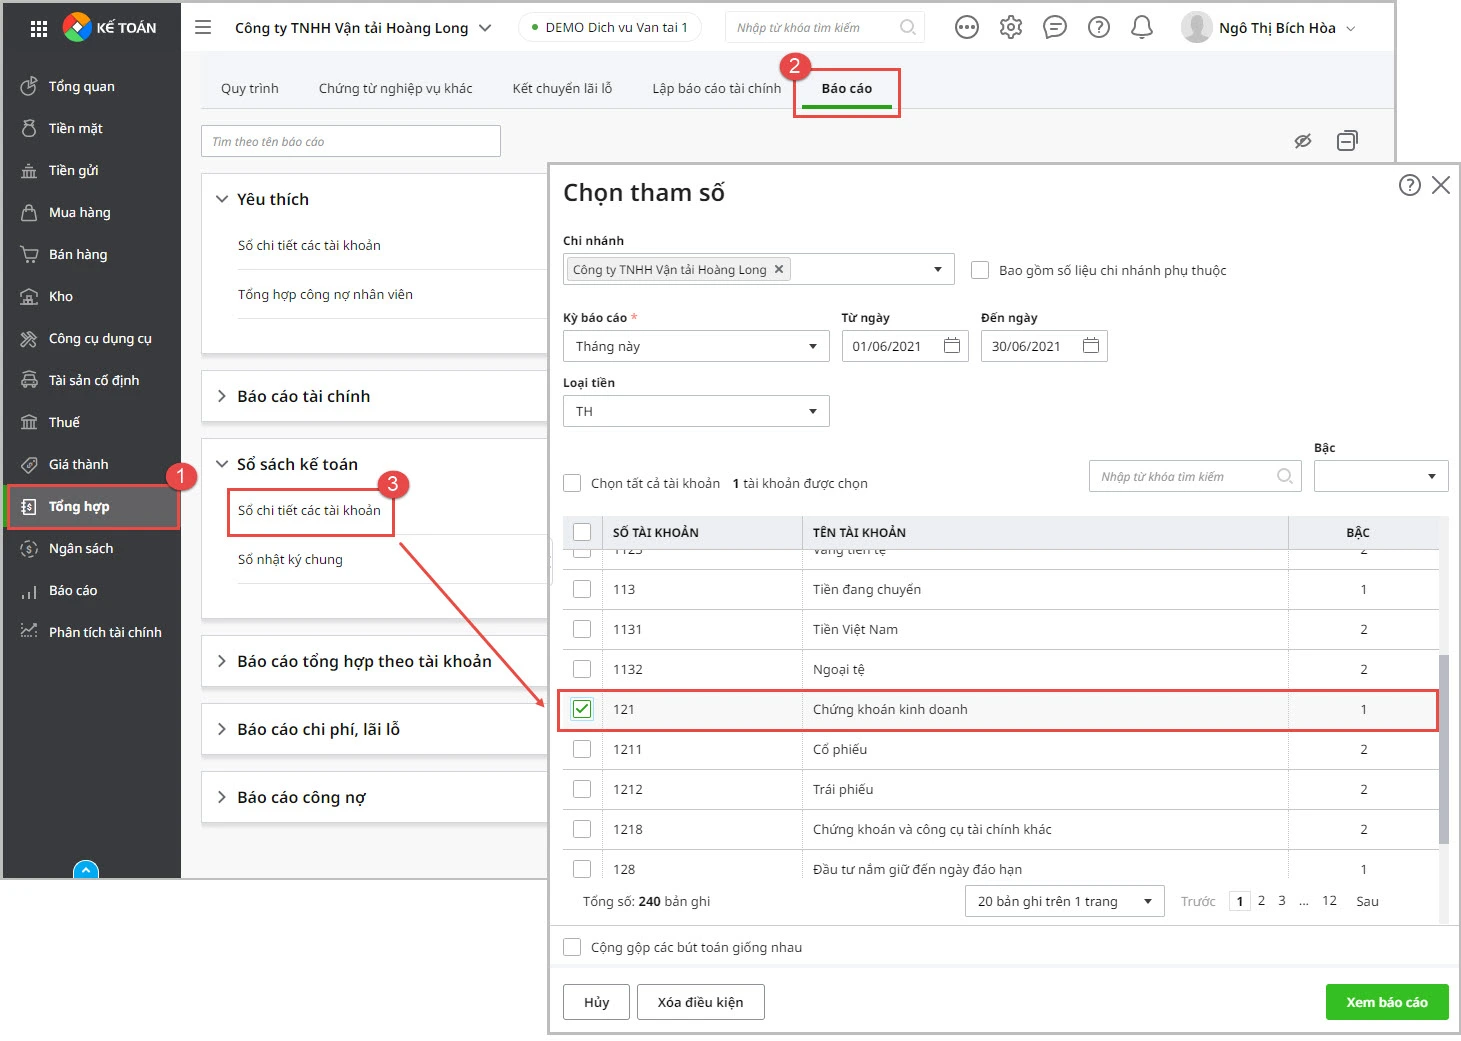The width and height of the screenshot is (1461, 1041).
Task: Click the search magnifier in top bar
Action: pos(907,28)
